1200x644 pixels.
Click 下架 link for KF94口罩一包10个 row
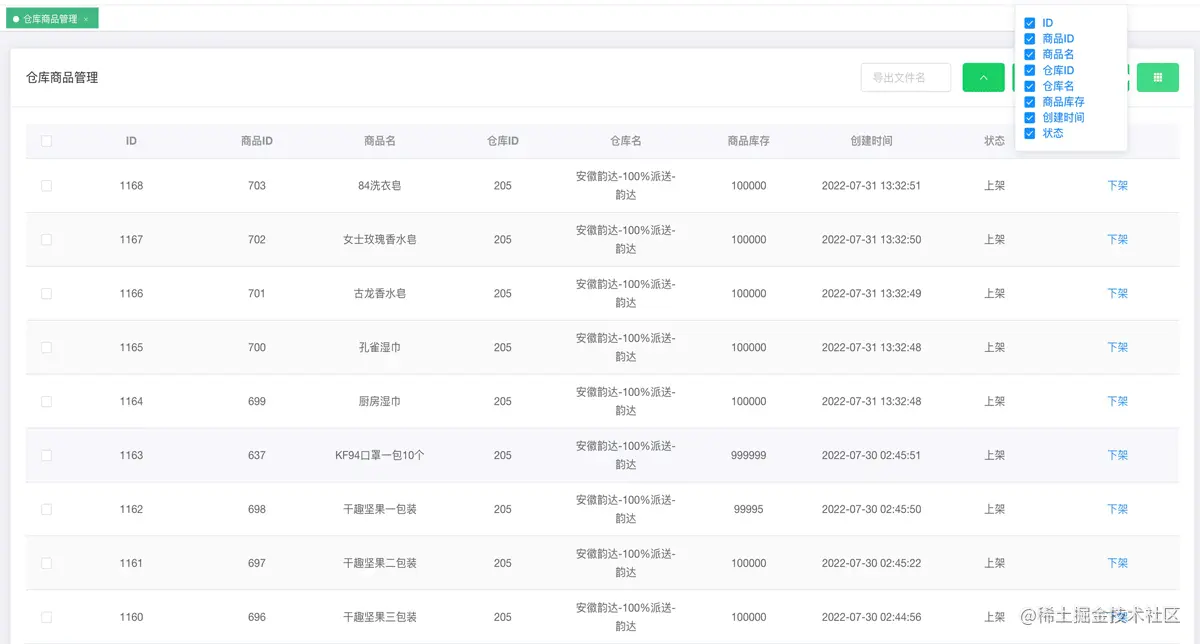pos(1117,456)
